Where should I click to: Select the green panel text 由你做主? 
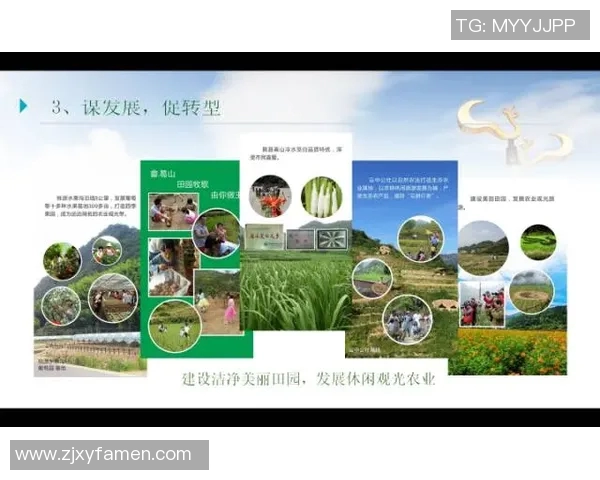(x=225, y=195)
